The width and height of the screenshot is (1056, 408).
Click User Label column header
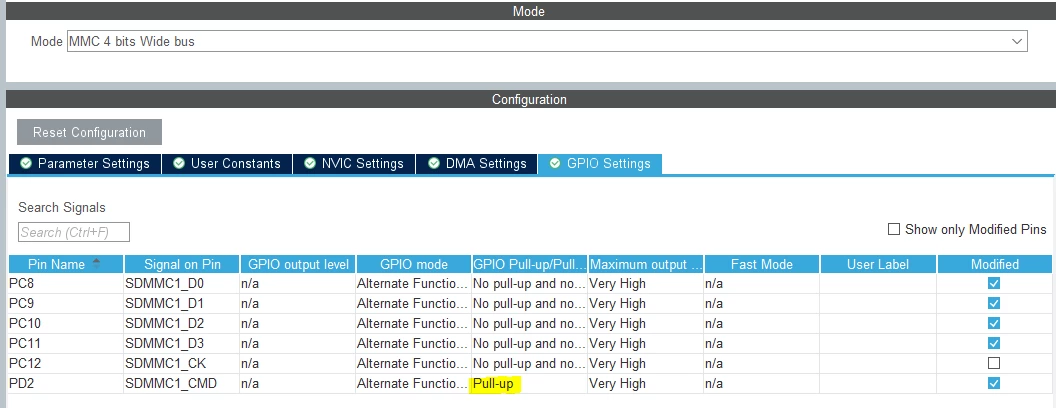[x=878, y=264]
